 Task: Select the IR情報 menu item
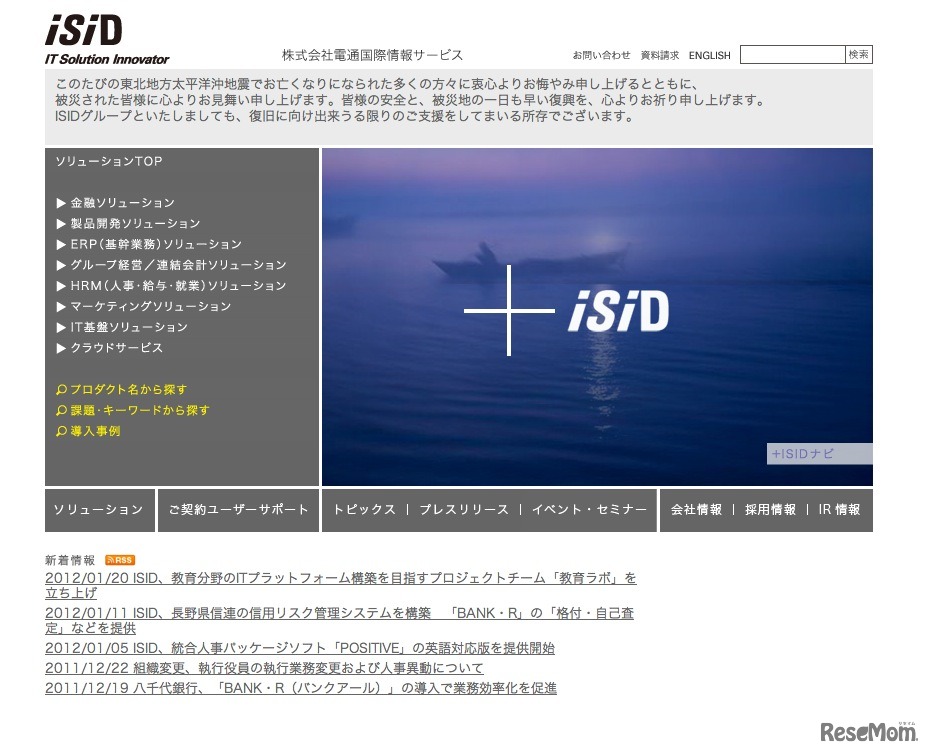click(839, 510)
